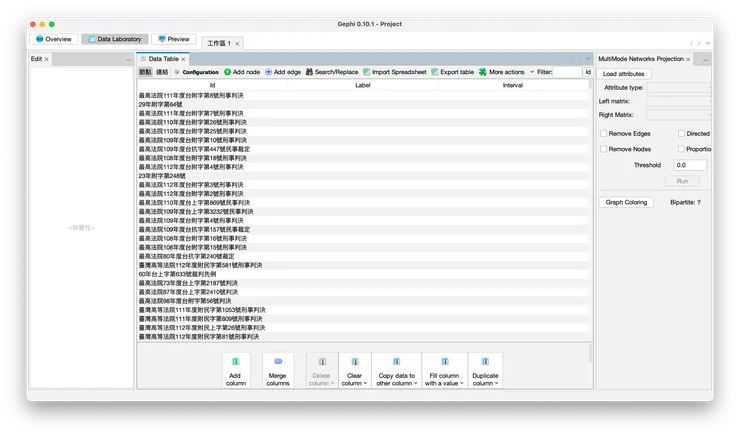The width and height of the screenshot is (740, 436).
Task: Select row 23年附字第248號
Action: [363, 176]
